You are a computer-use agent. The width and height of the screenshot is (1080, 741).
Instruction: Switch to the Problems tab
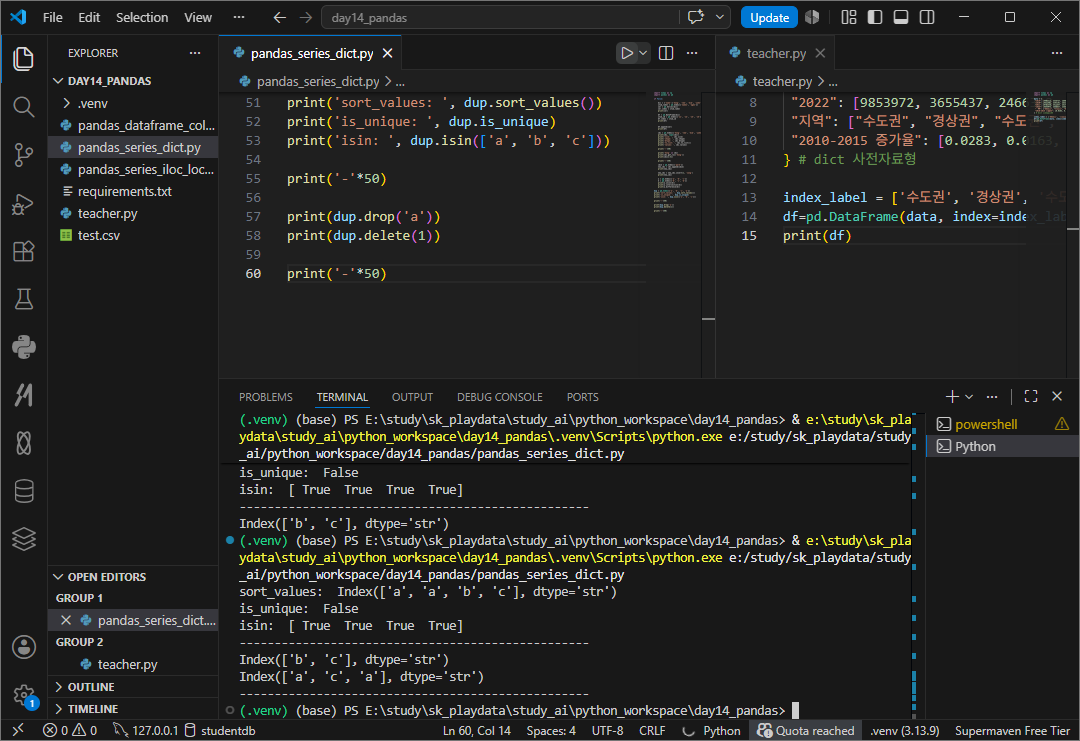266,397
